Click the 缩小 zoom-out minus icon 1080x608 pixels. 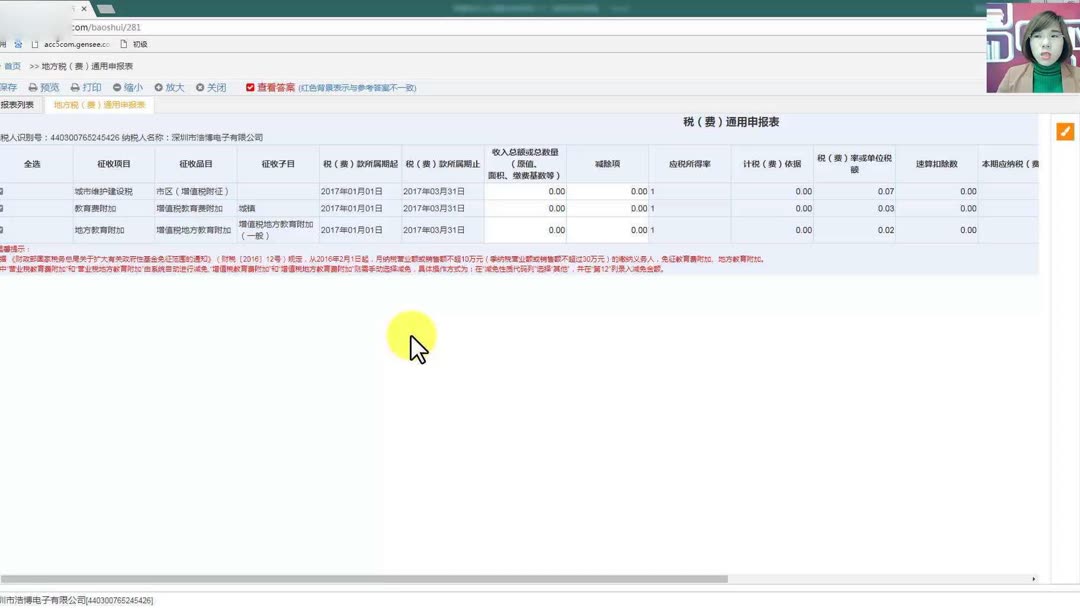point(117,87)
